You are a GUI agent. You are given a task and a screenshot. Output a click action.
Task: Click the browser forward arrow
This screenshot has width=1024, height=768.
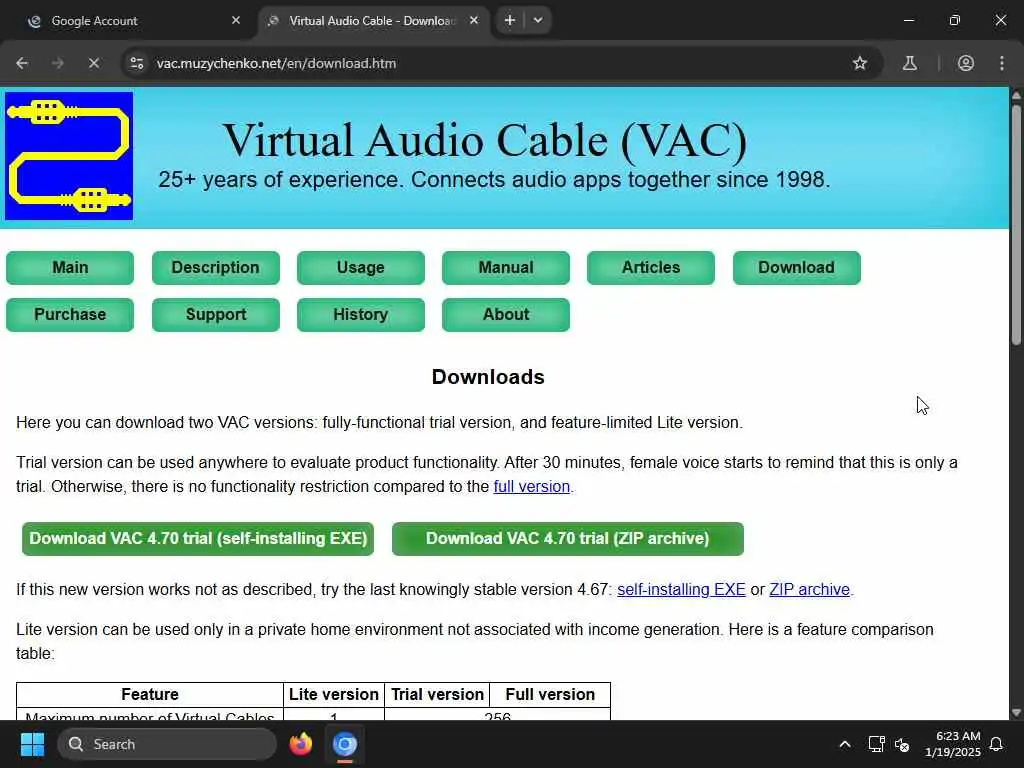[58, 63]
